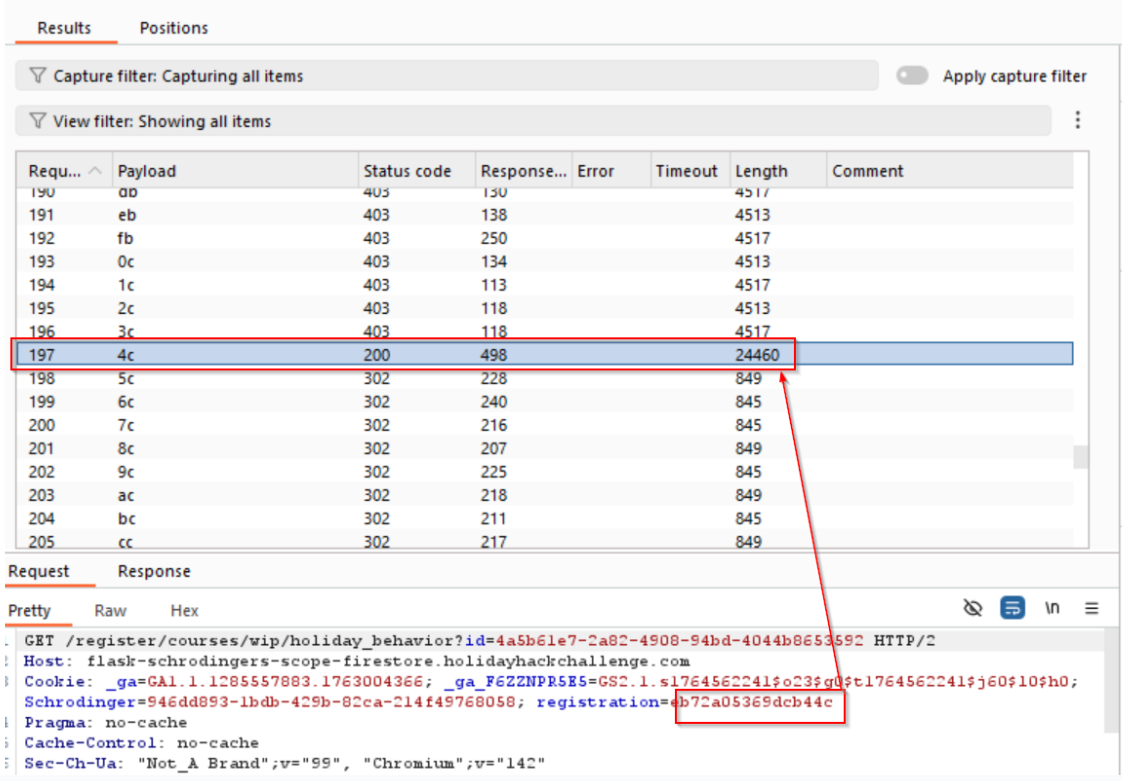This screenshot has height=781, width=1122.
Task: Switch to the Response tab
Action: (153, 571)
